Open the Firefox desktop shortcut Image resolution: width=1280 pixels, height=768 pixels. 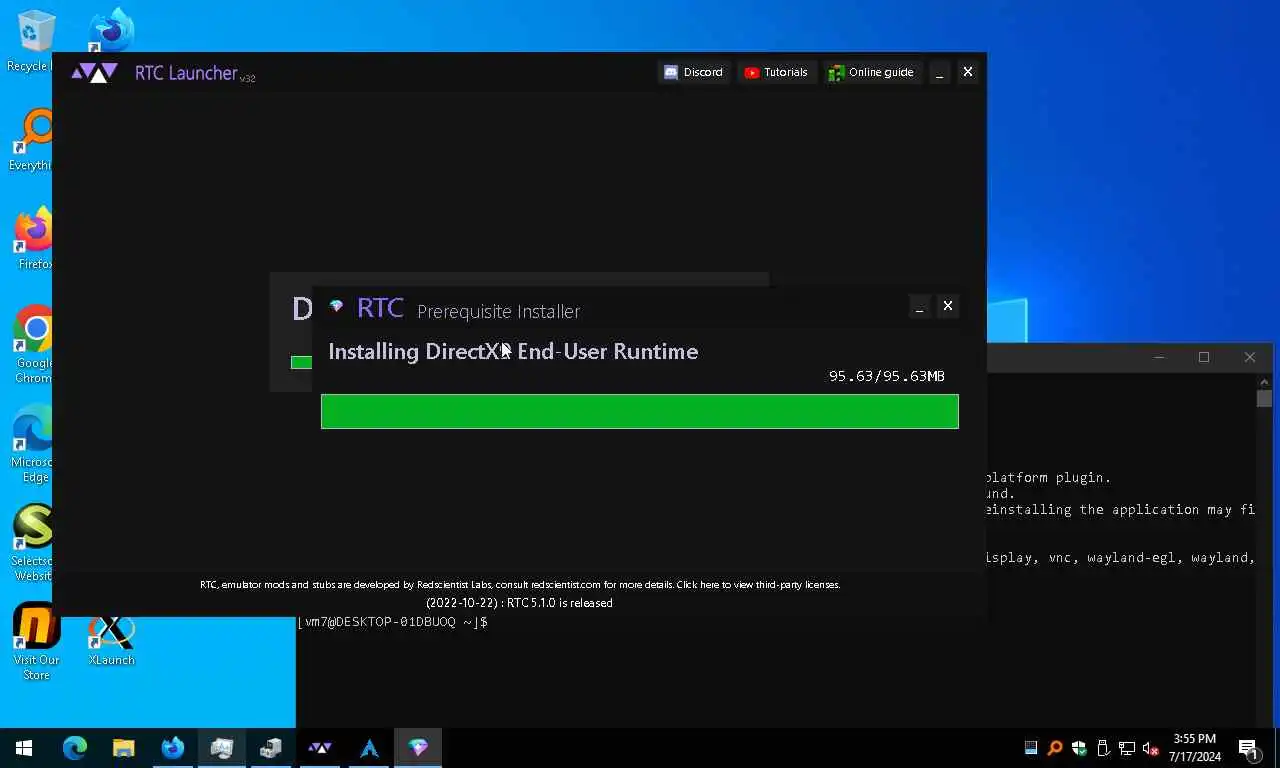(34, 238)
